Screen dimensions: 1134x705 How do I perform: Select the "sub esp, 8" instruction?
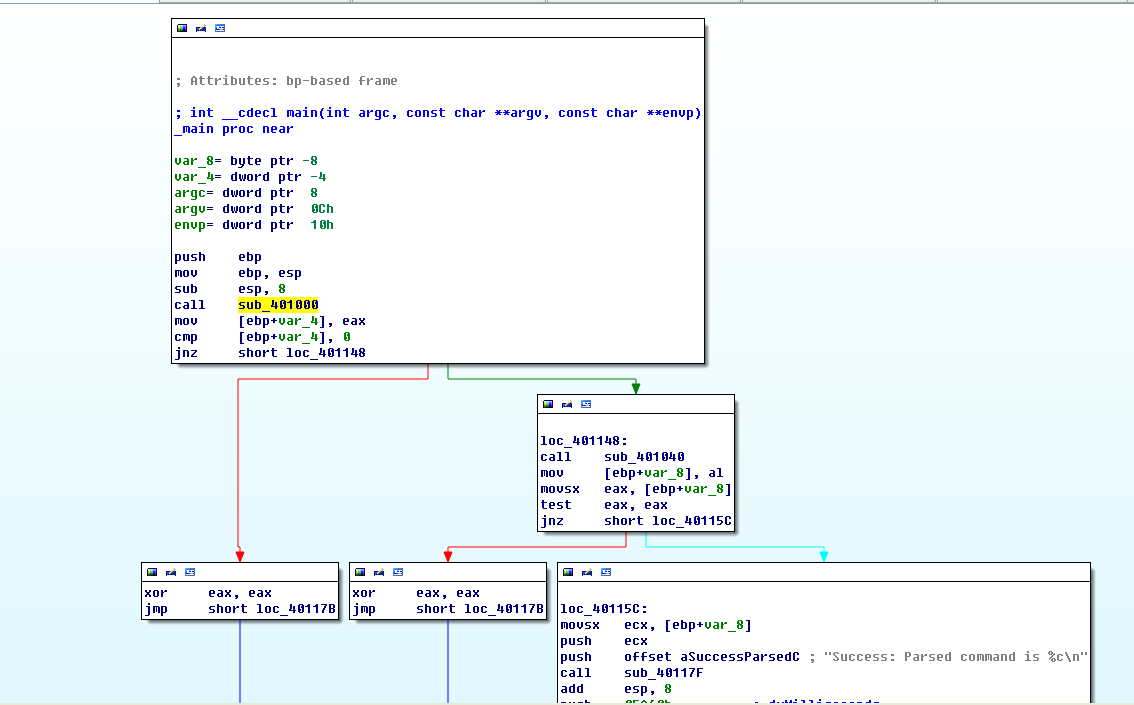230,289
